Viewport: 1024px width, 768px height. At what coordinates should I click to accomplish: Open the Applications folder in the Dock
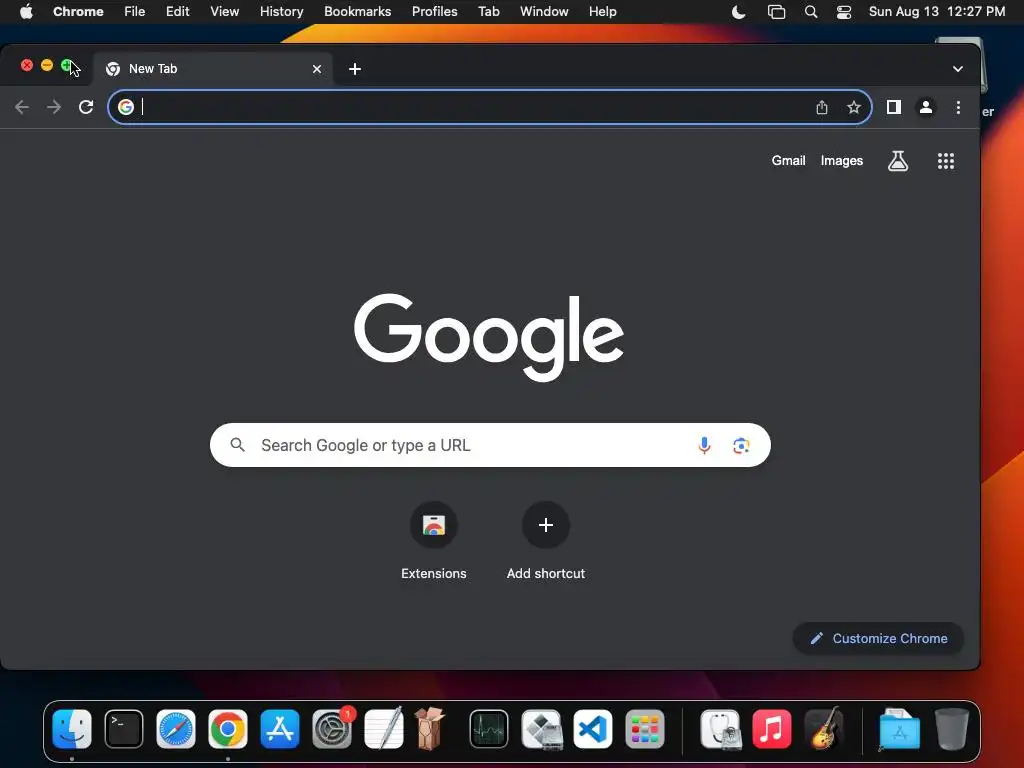(x=899, y=729)
